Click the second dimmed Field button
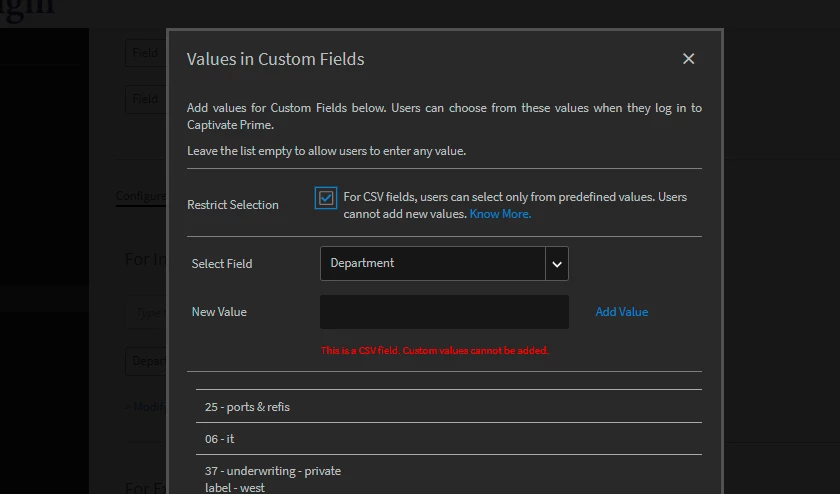The width and height of the screenshot is (840, 494). pos(146,99)
